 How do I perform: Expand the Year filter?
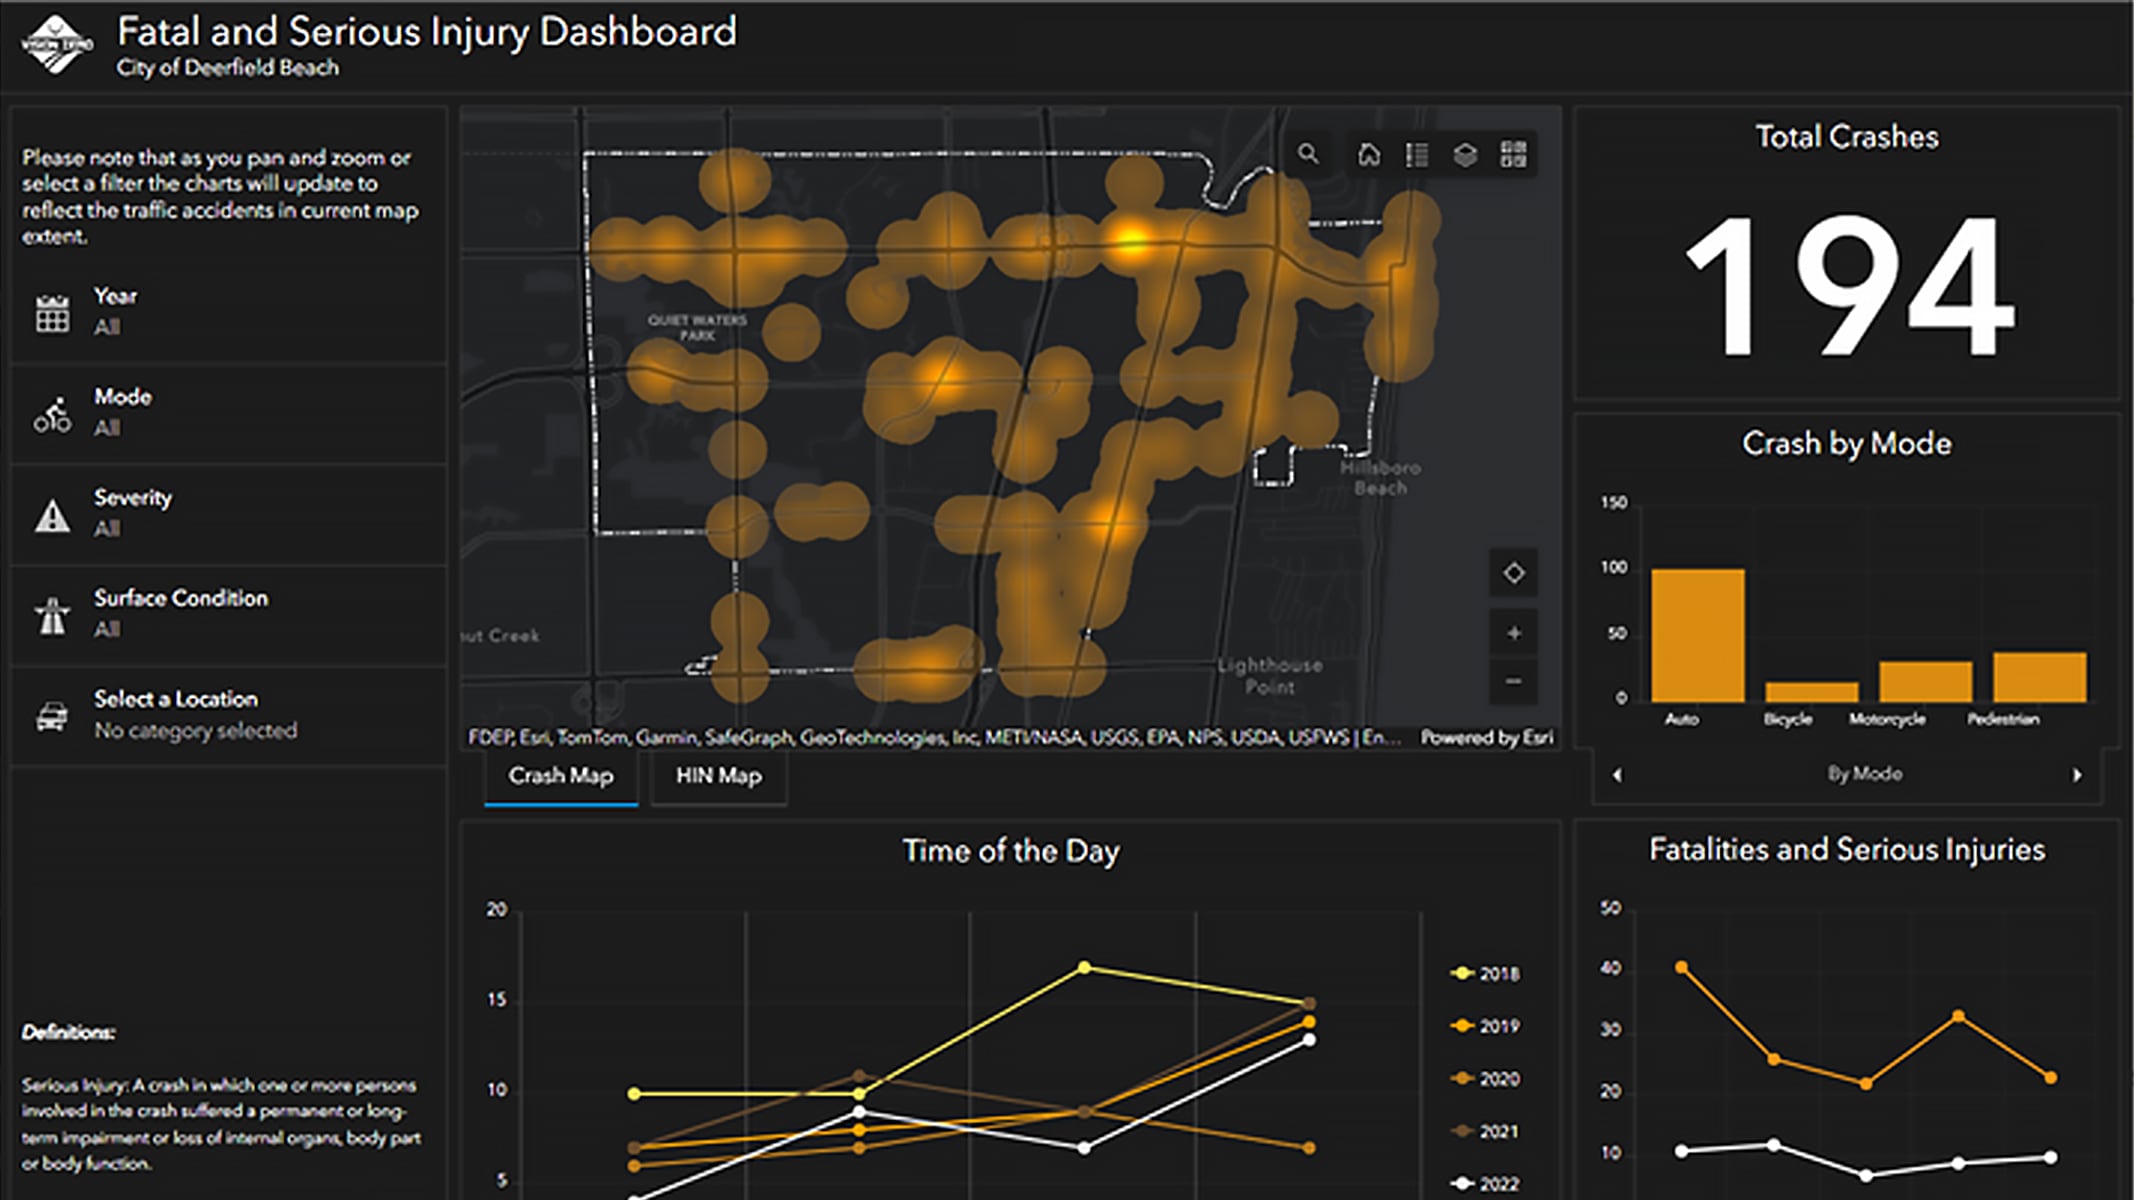tap(228, 312)
